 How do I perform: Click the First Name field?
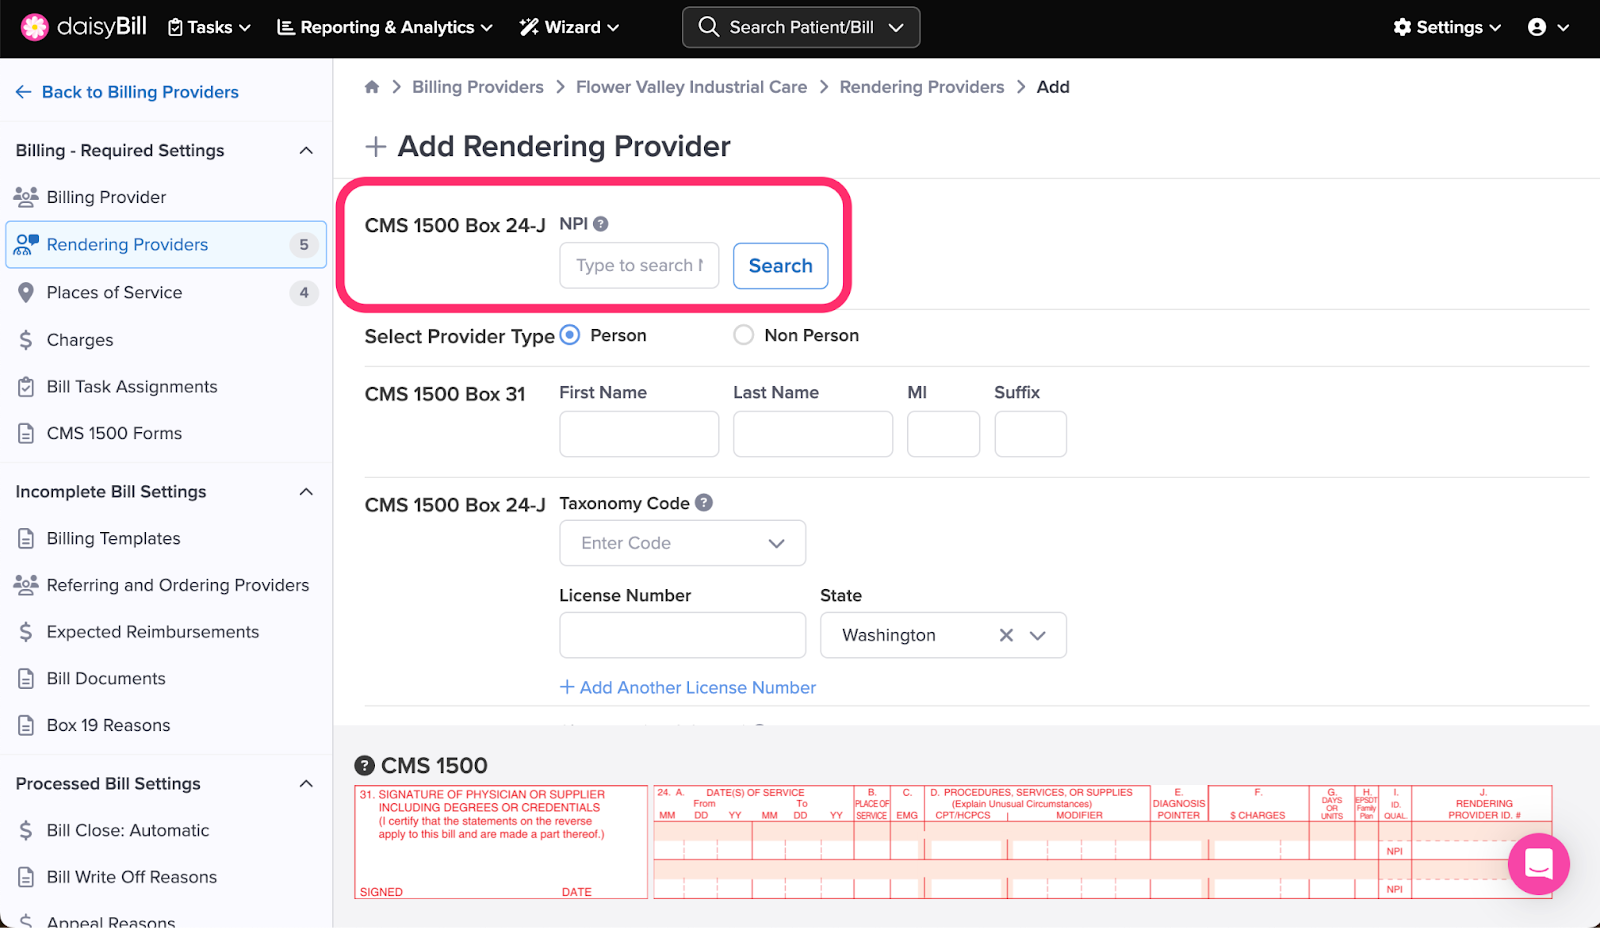click(639, 434)
